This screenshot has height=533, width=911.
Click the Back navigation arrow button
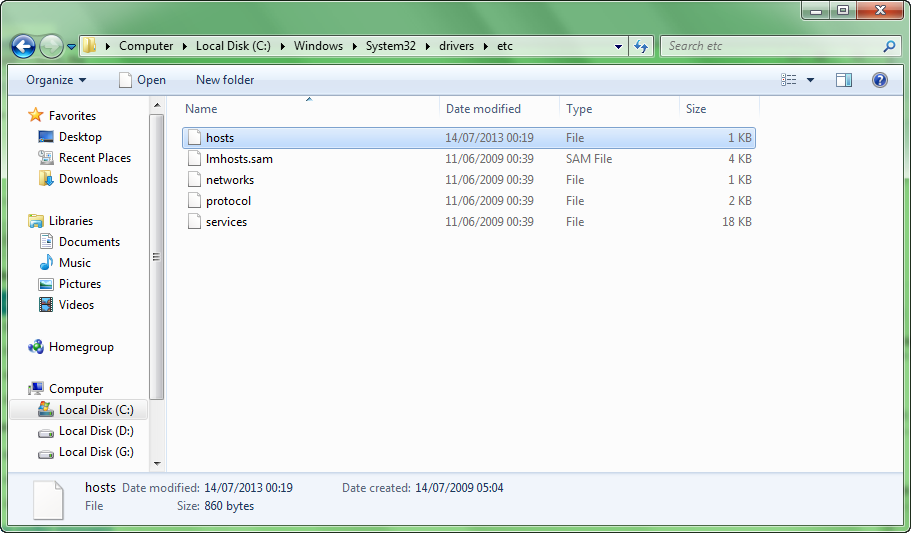pyautogui.click(x=23, y=46)
